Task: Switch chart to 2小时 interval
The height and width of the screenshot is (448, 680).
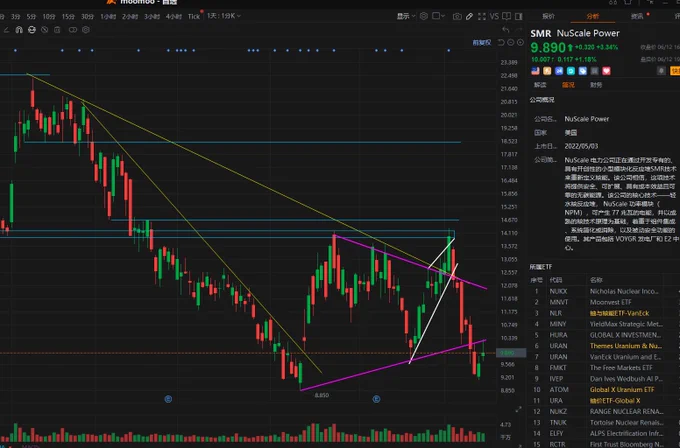Action: coord(130,16)
